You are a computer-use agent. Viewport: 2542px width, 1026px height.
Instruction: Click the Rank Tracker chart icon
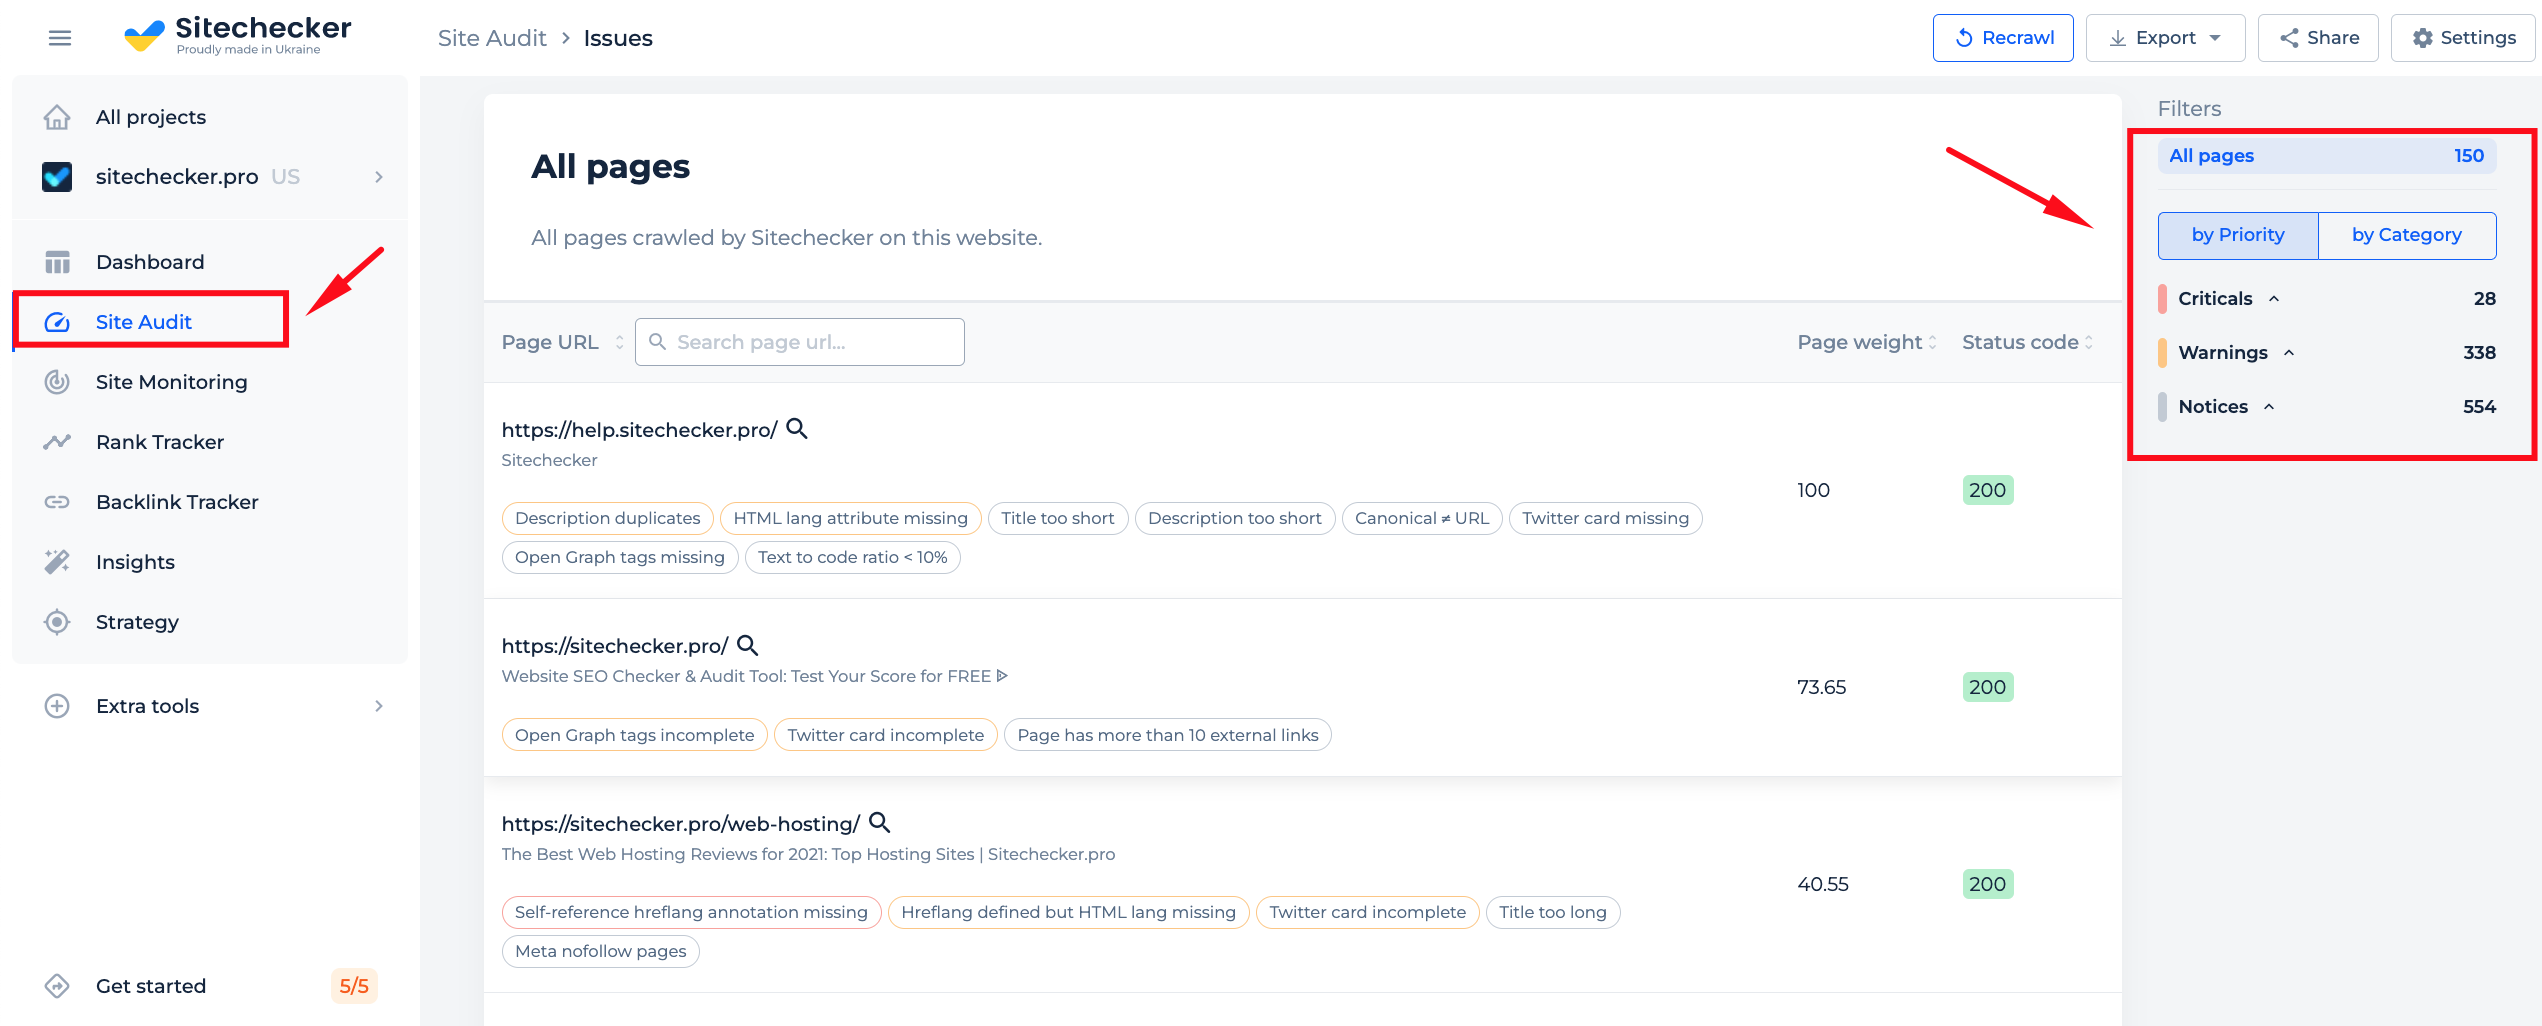coord(57,442)
